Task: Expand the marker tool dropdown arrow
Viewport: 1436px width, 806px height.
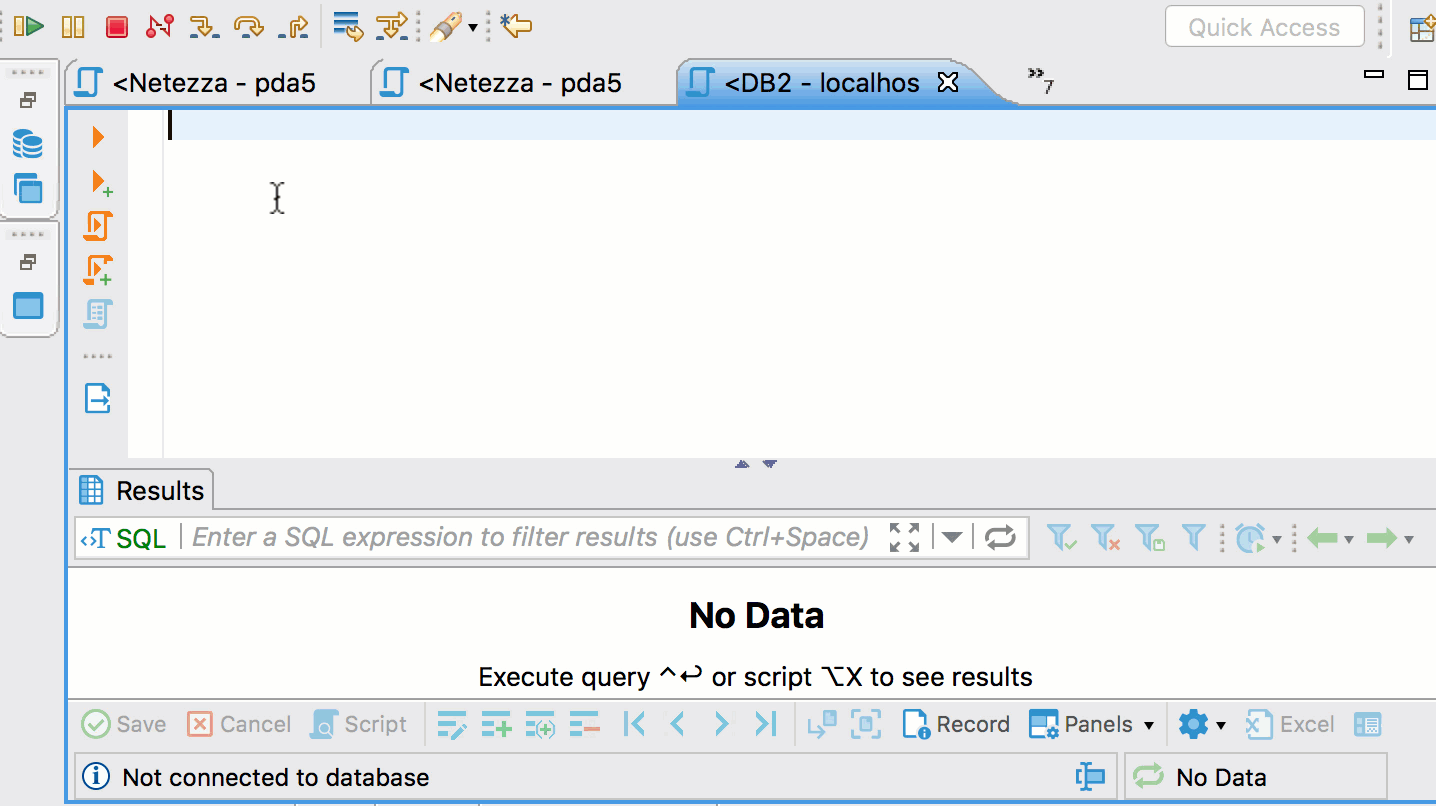Action: tap(473, 28)
